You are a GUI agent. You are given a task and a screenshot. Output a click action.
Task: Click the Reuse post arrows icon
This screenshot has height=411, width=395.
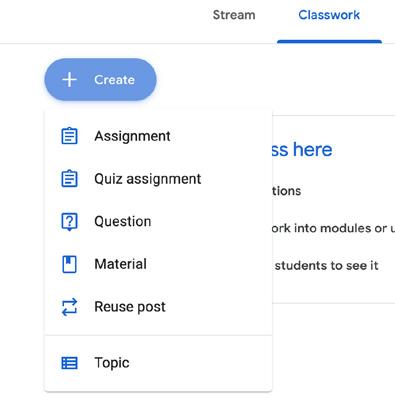[x=69, y=307]
